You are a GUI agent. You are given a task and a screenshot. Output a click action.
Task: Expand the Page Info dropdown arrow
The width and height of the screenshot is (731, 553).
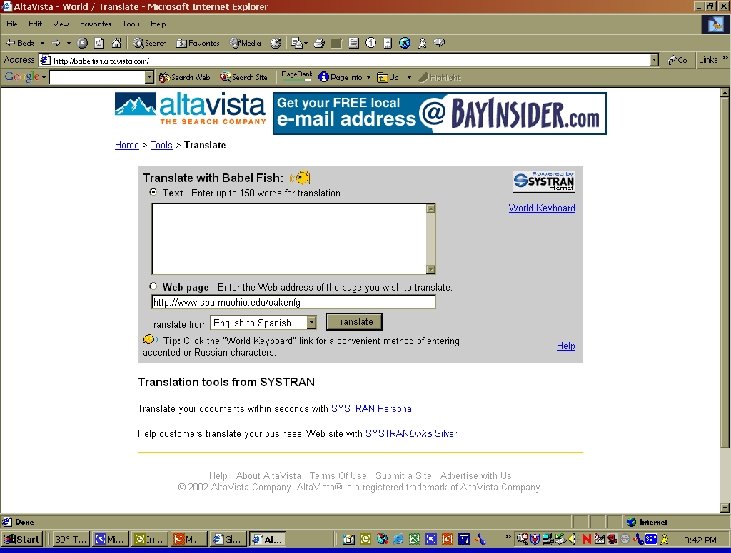368,77
